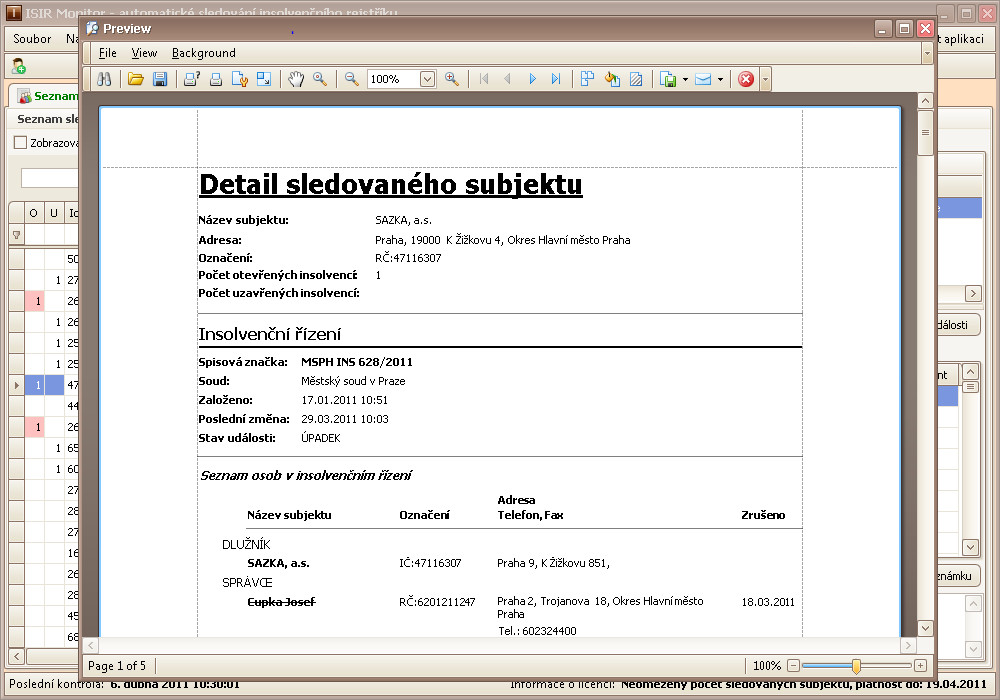
Task: Jump to the last page
Action: click(556, 79)
